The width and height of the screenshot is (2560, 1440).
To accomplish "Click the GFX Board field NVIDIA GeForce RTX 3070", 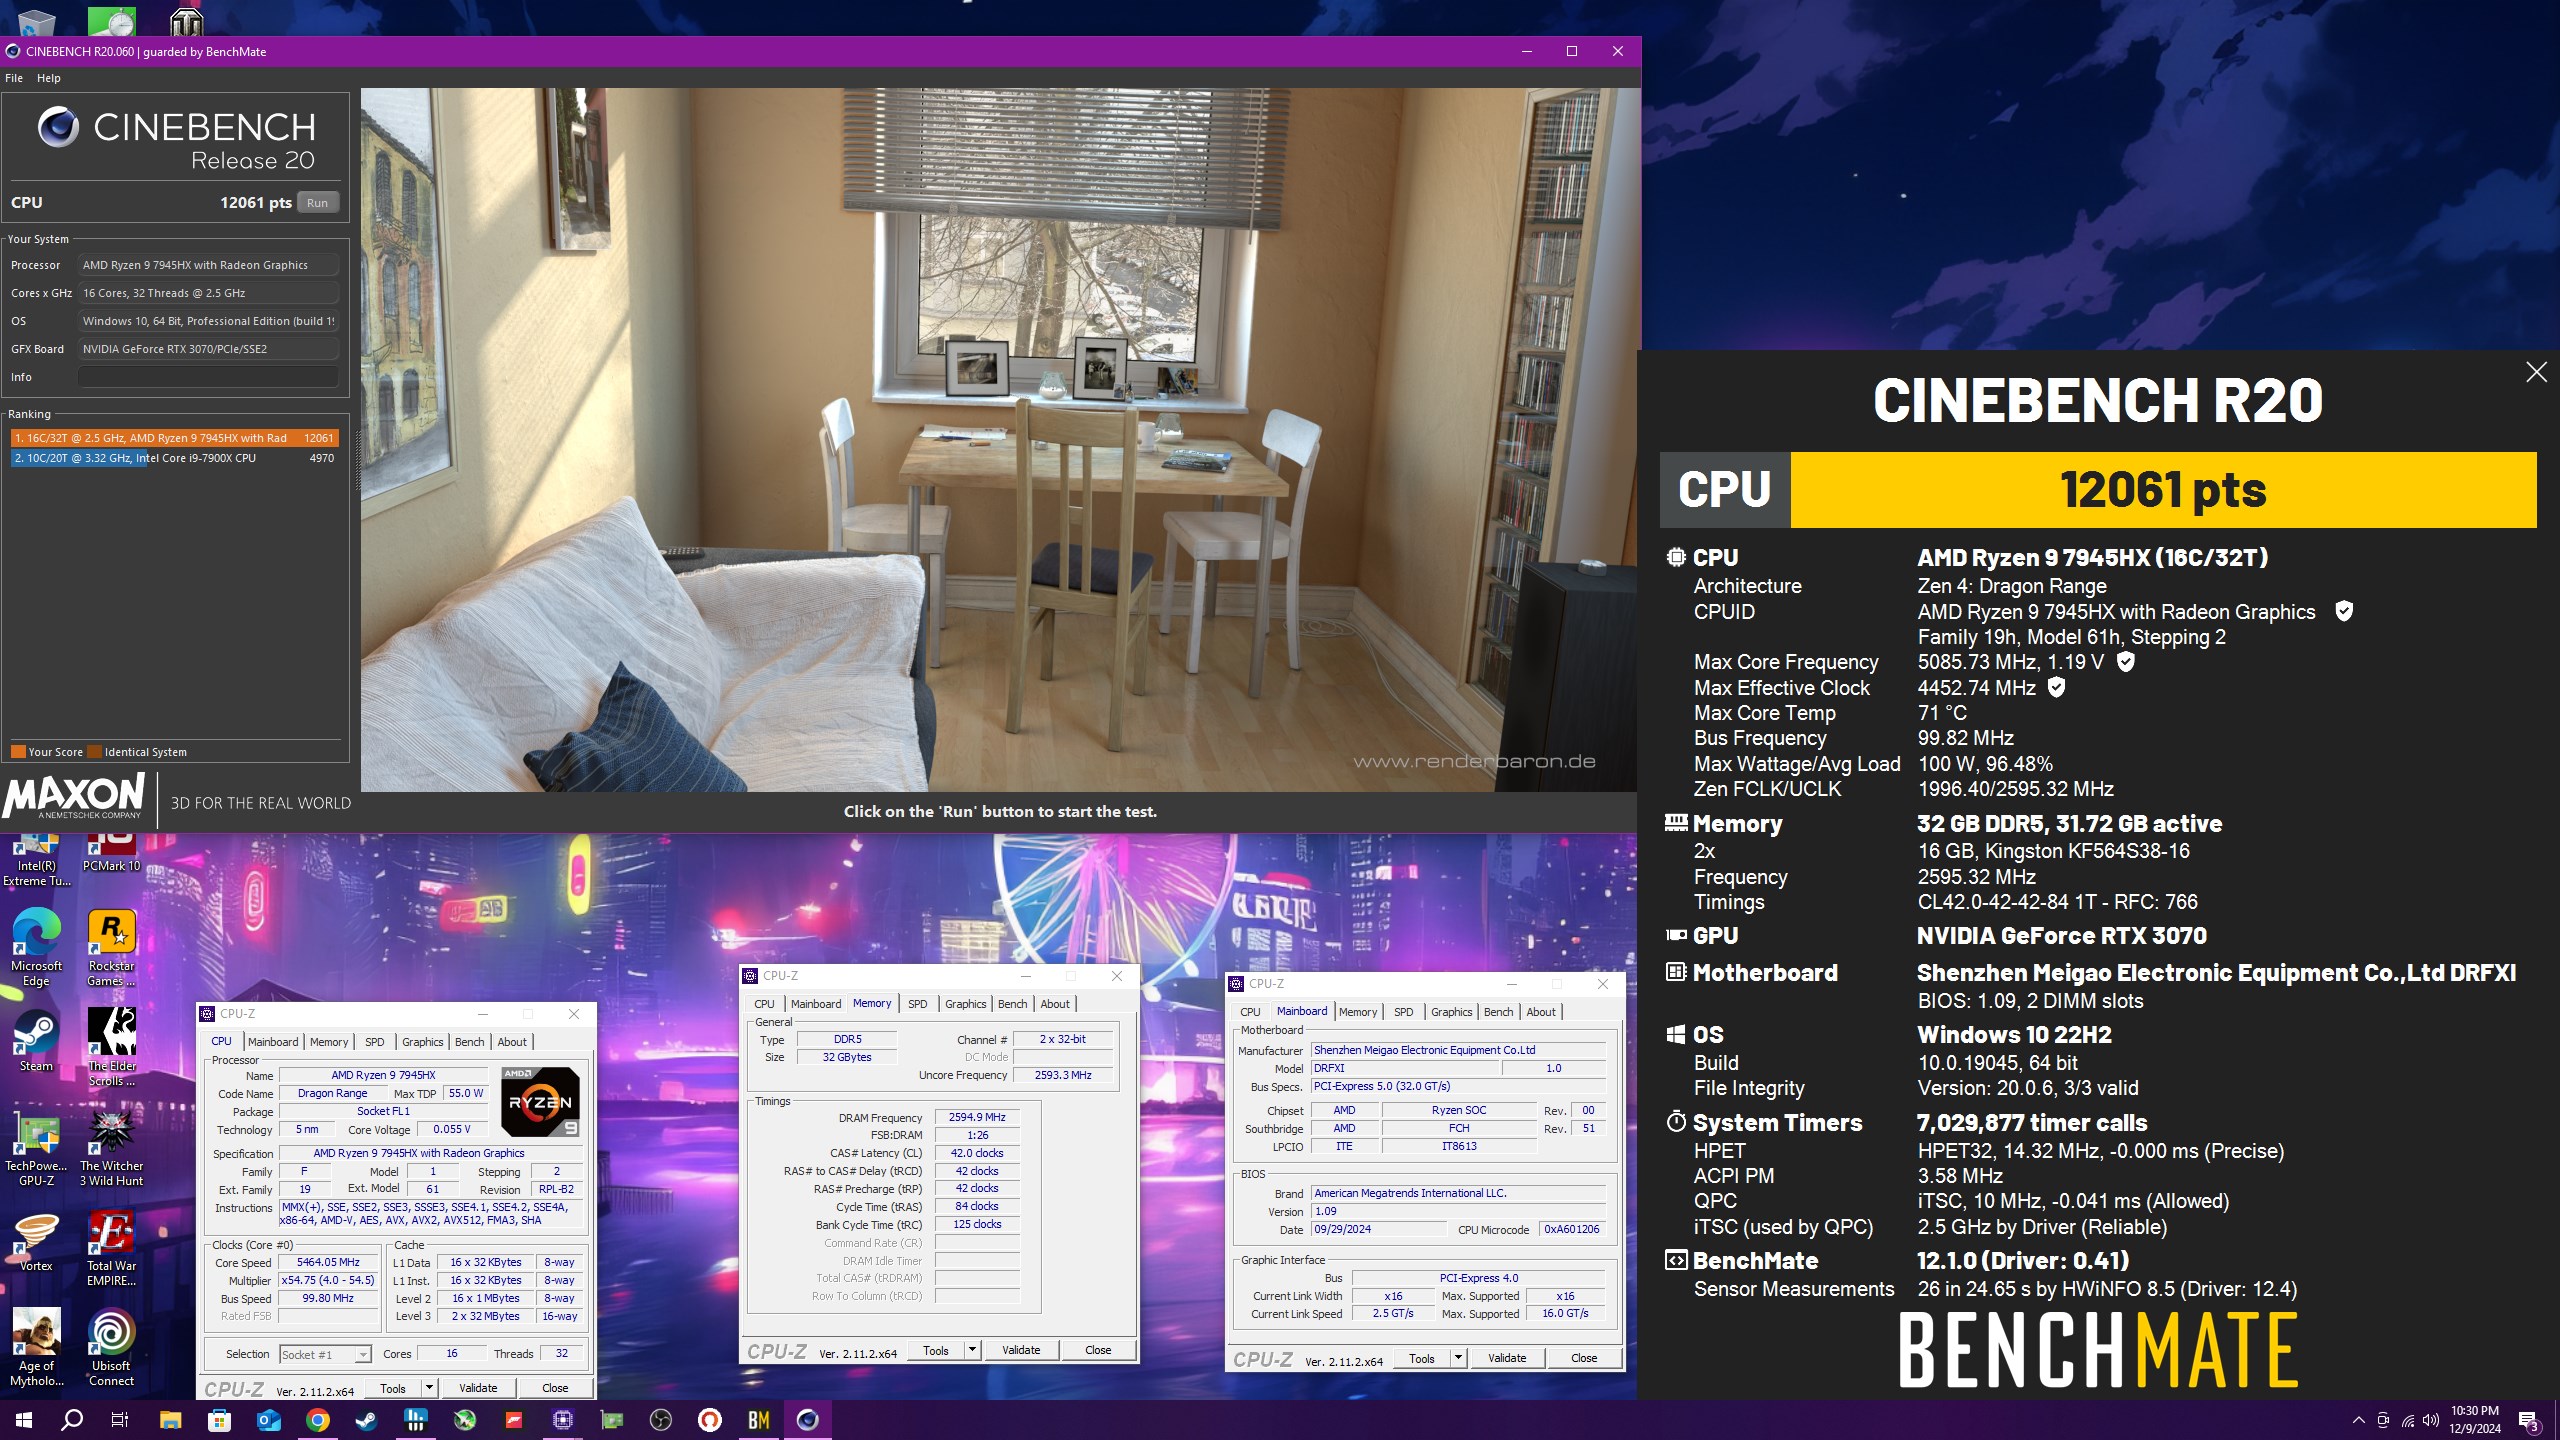I will tap(208, 349).
